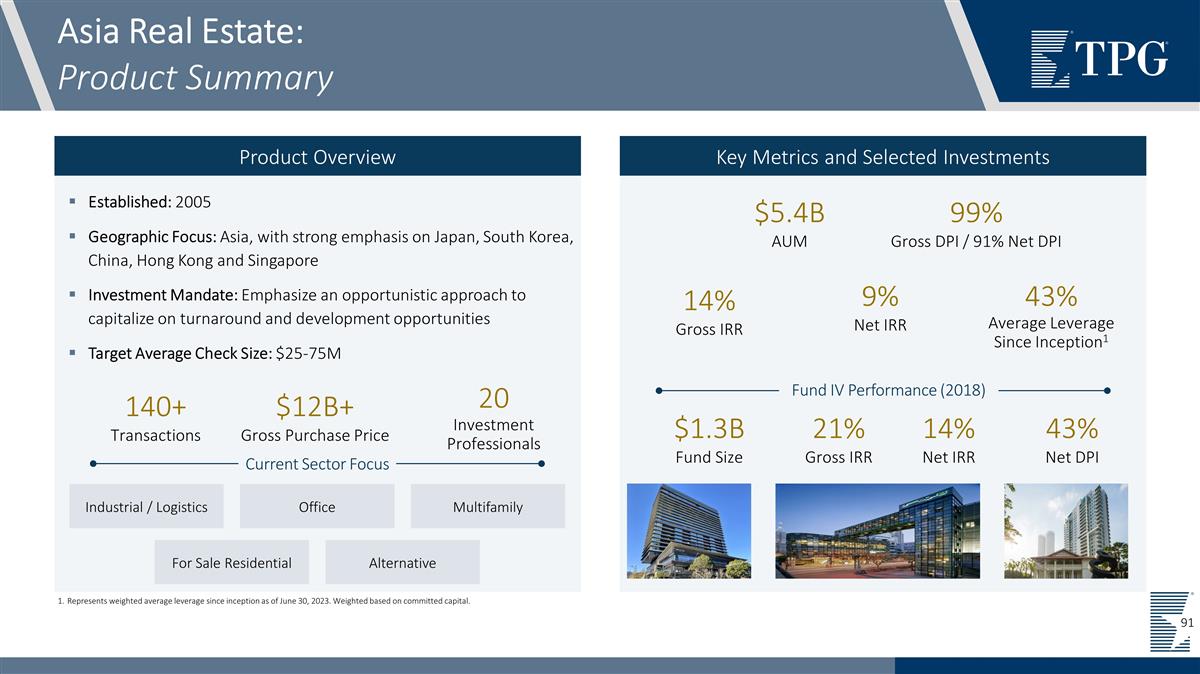The width and height of the screenshot is (1200, 674).
Task: Select the Office sector box
Action: [x=317, y=507]
